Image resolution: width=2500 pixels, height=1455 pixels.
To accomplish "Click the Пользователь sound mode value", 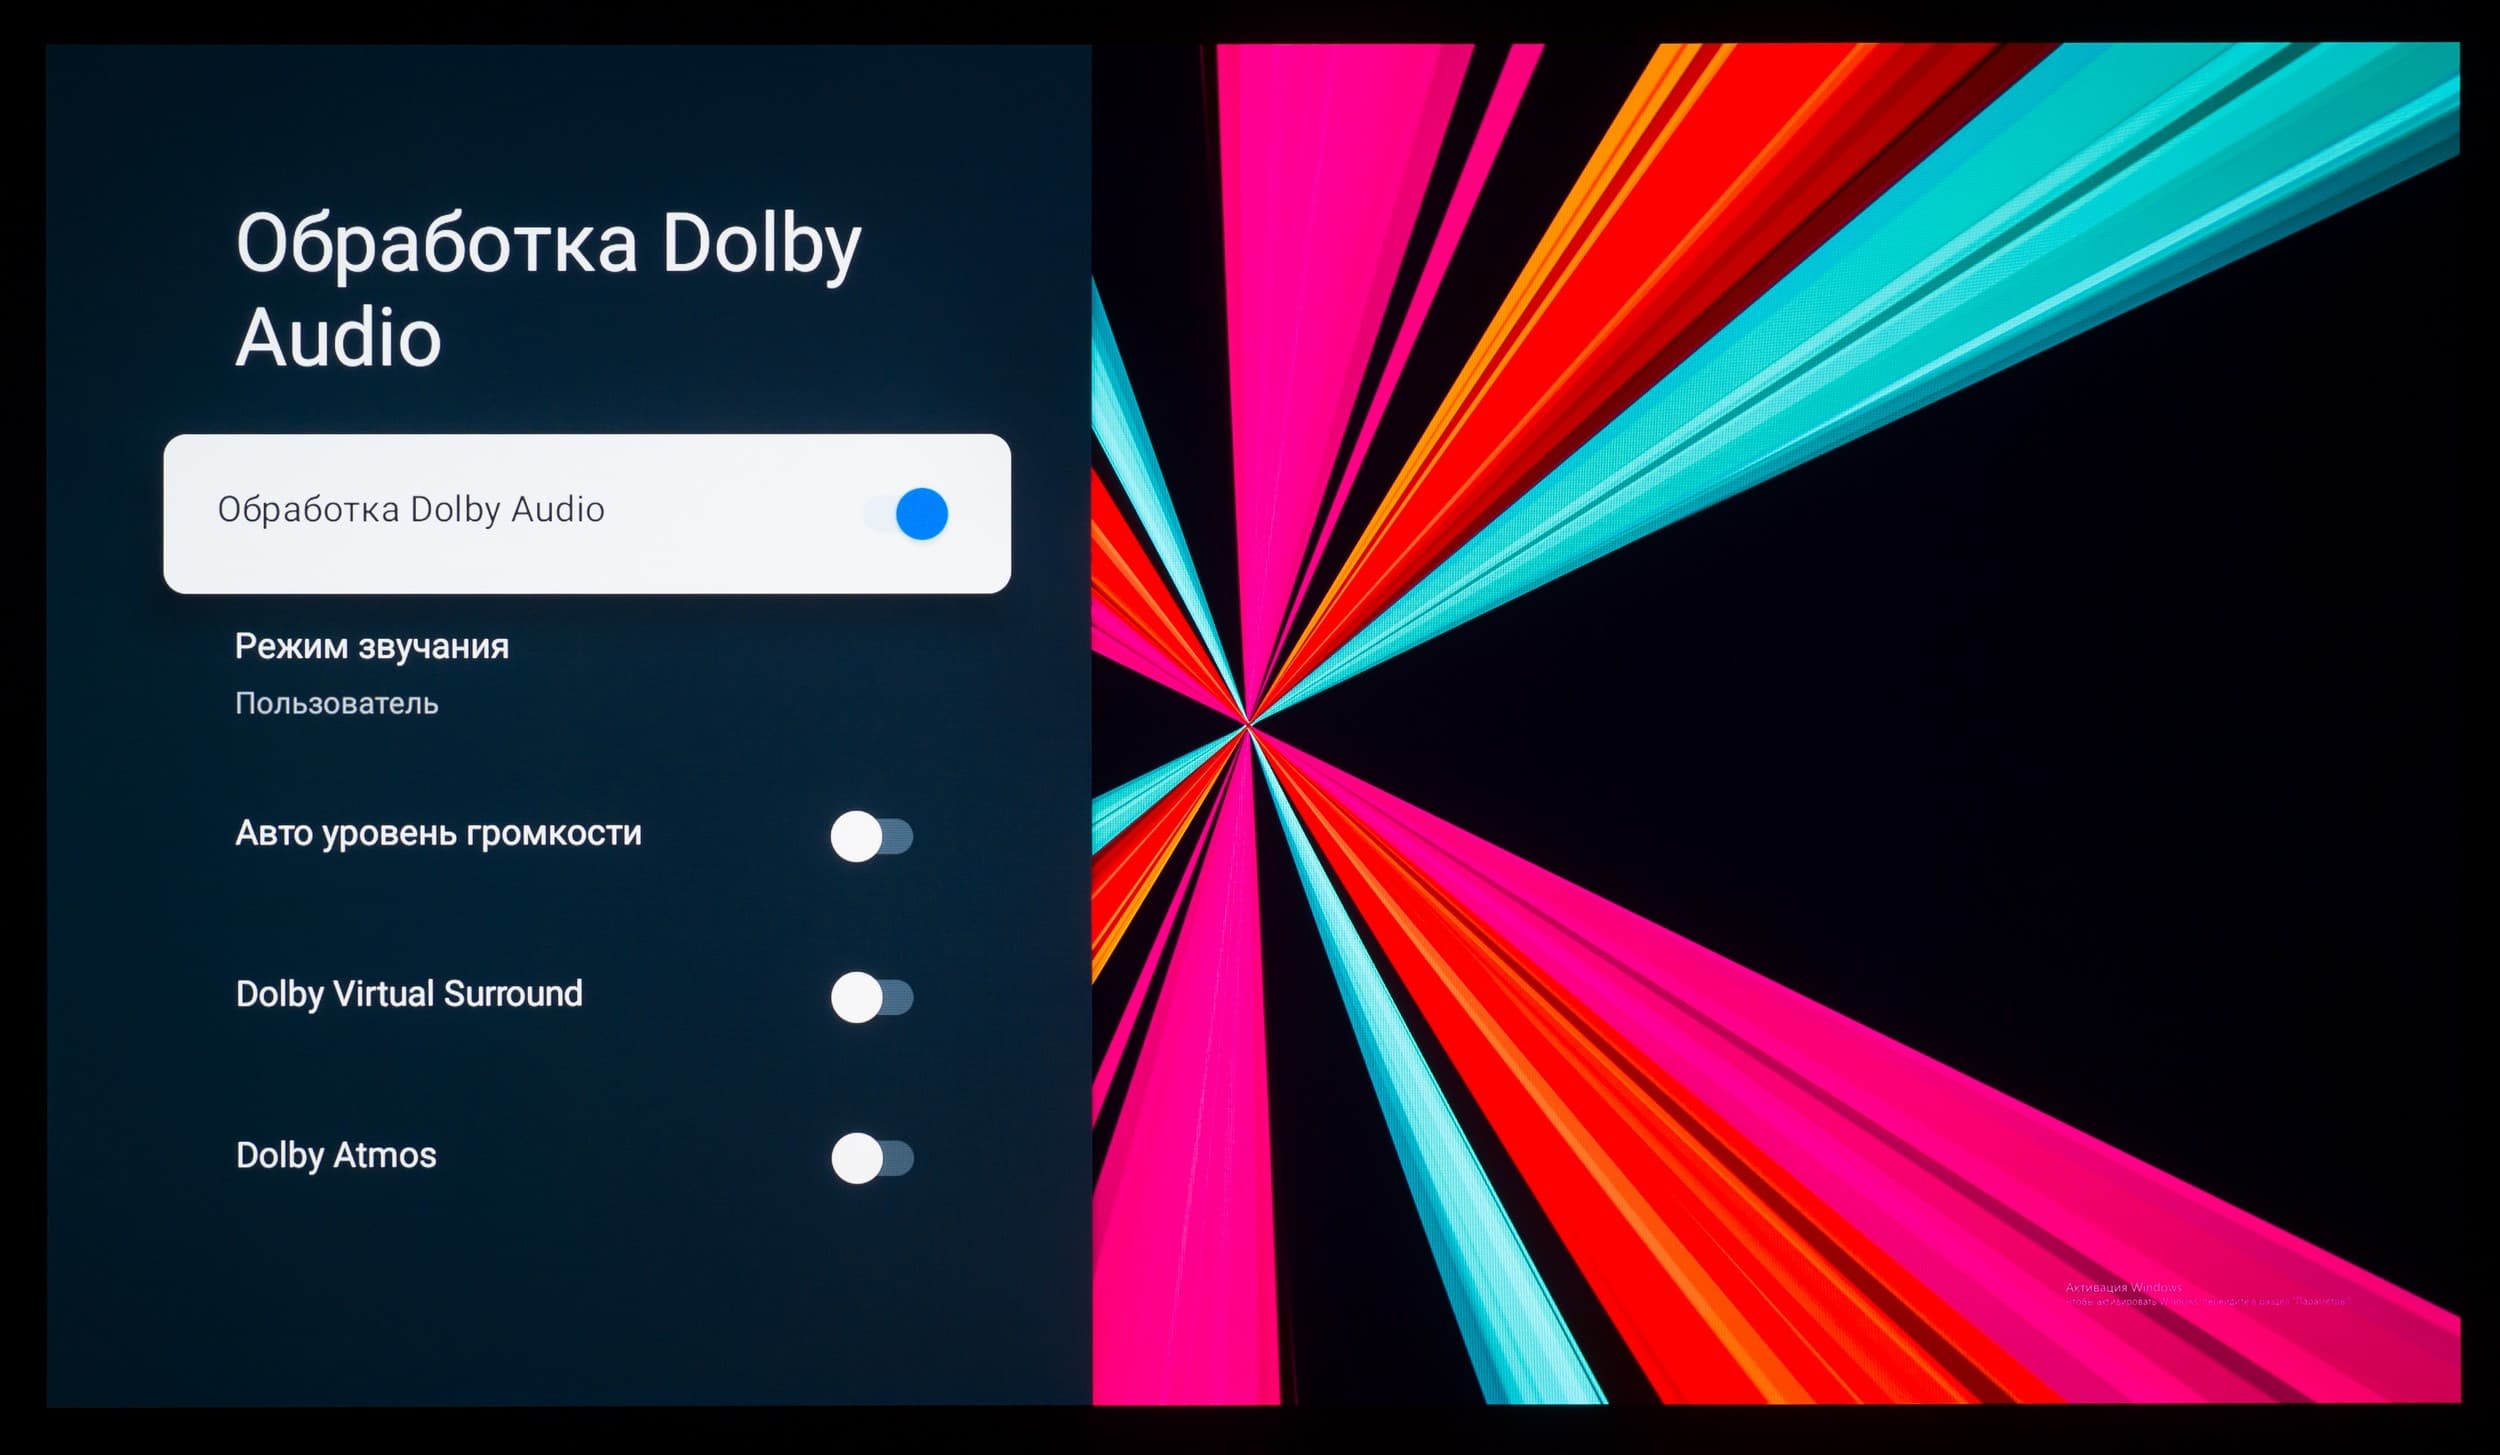I will point(336,704).
